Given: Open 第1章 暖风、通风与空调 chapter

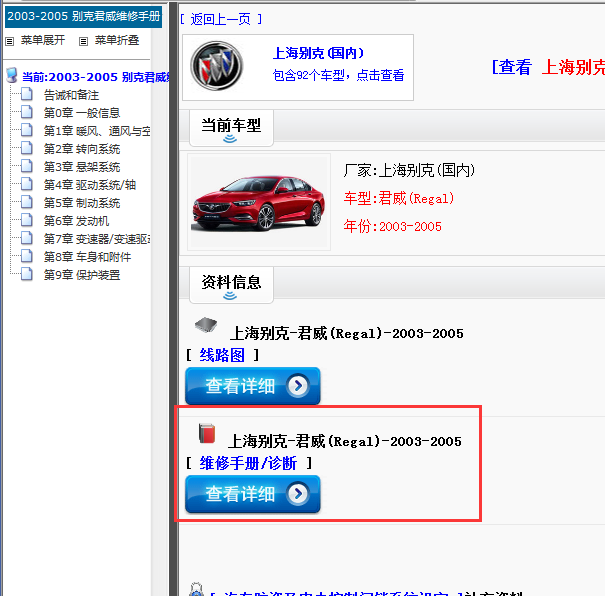Looking at the screenshot, I should [x=97, y=131].
